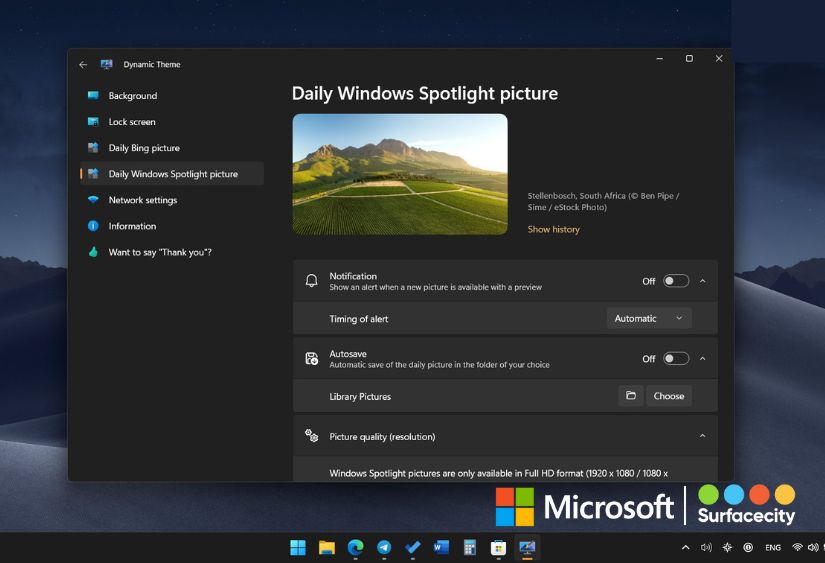Open the Show history link

553,230
